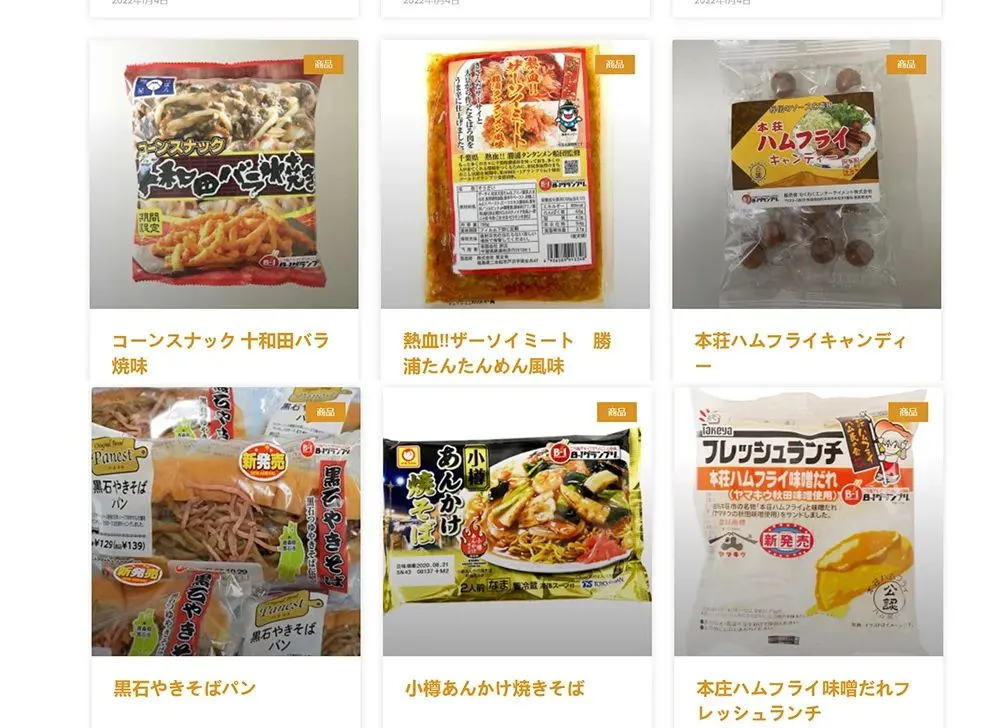Click 商品 tag on ザーソイミート card
Screen dimensions: 1000x728
(615, 64)
